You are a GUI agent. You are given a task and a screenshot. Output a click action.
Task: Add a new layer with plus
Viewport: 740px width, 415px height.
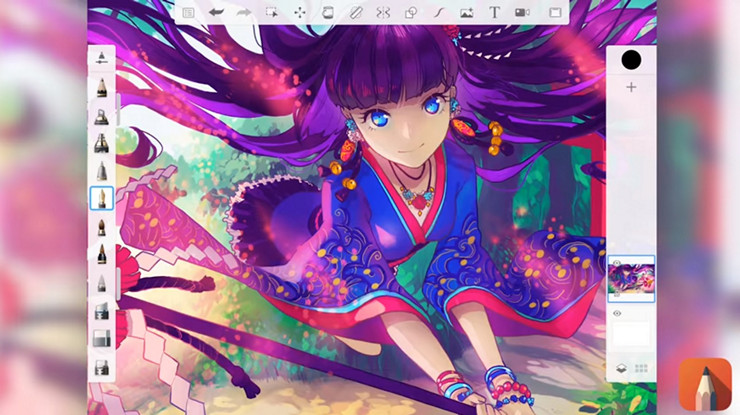(631, 87)
